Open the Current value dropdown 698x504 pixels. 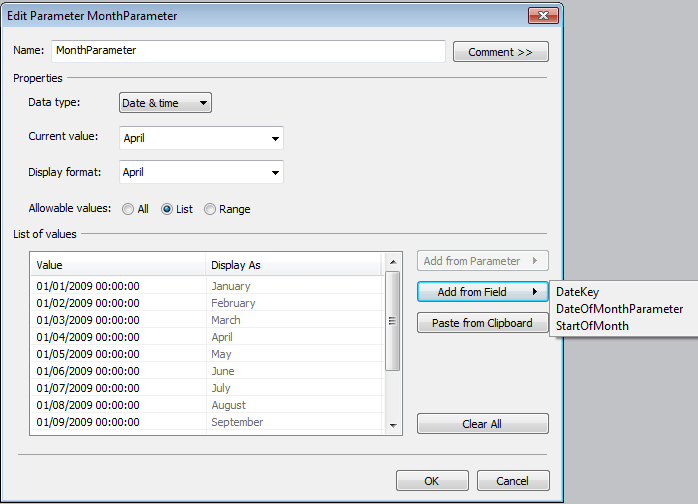tap(201, 138)
